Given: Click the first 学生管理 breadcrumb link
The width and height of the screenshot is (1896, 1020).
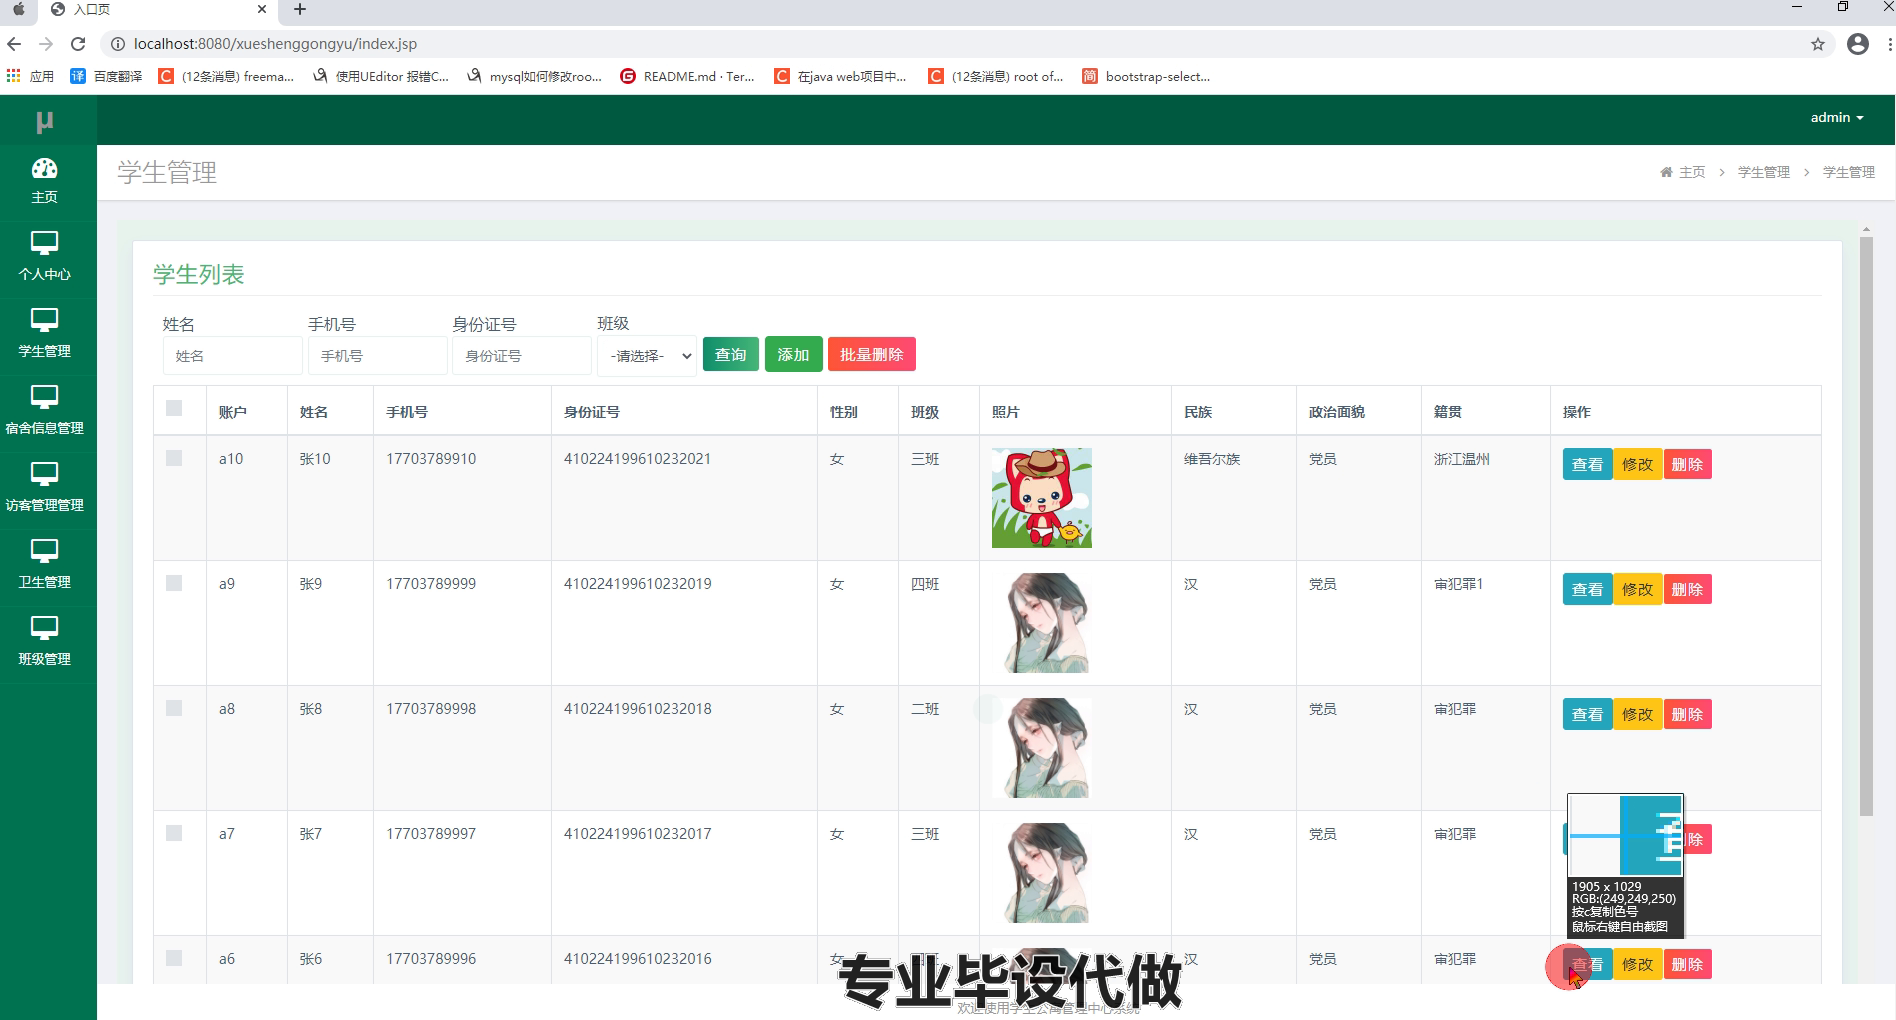Looking at the screenshot, I should pos(1764,172).
